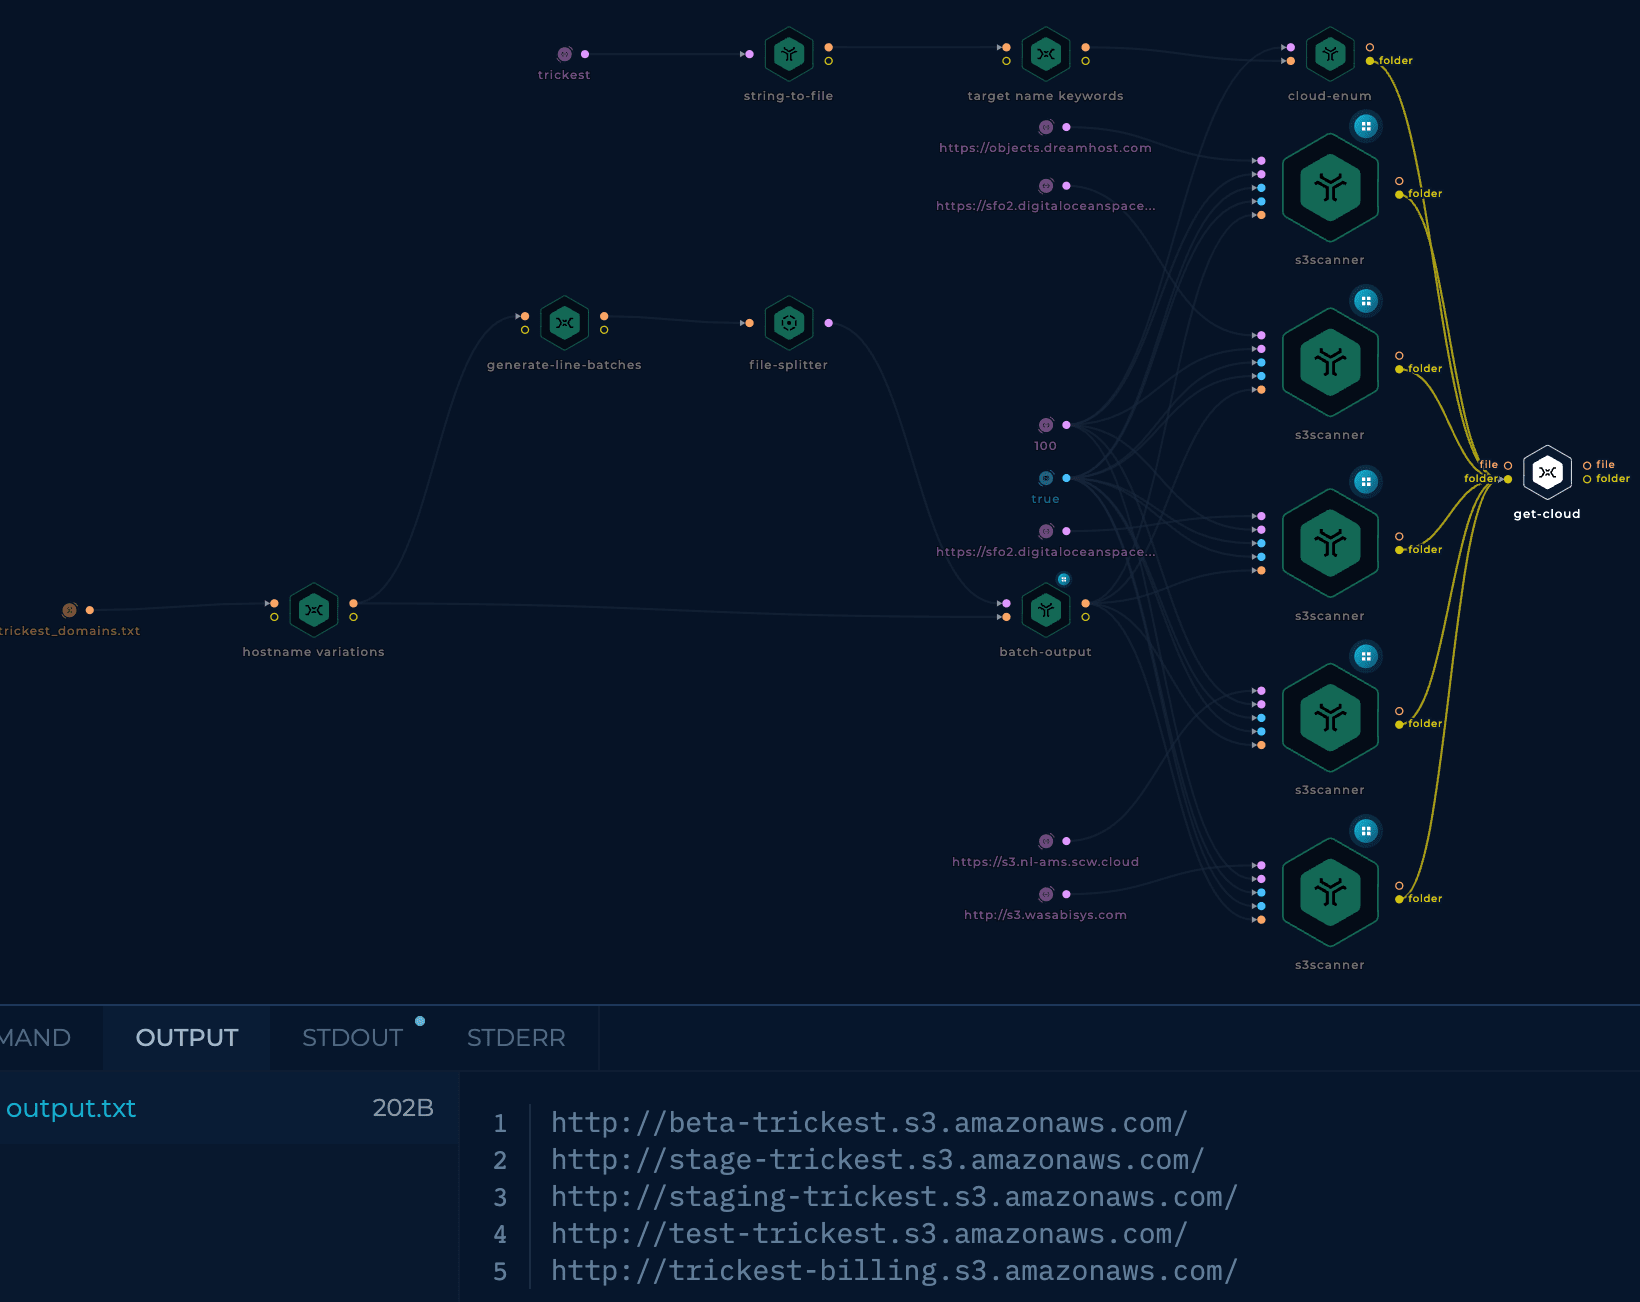Screen dimensions: 1640x1302
Task: Click the 'cloud-enum' node label
Action: click(1330, 96)
